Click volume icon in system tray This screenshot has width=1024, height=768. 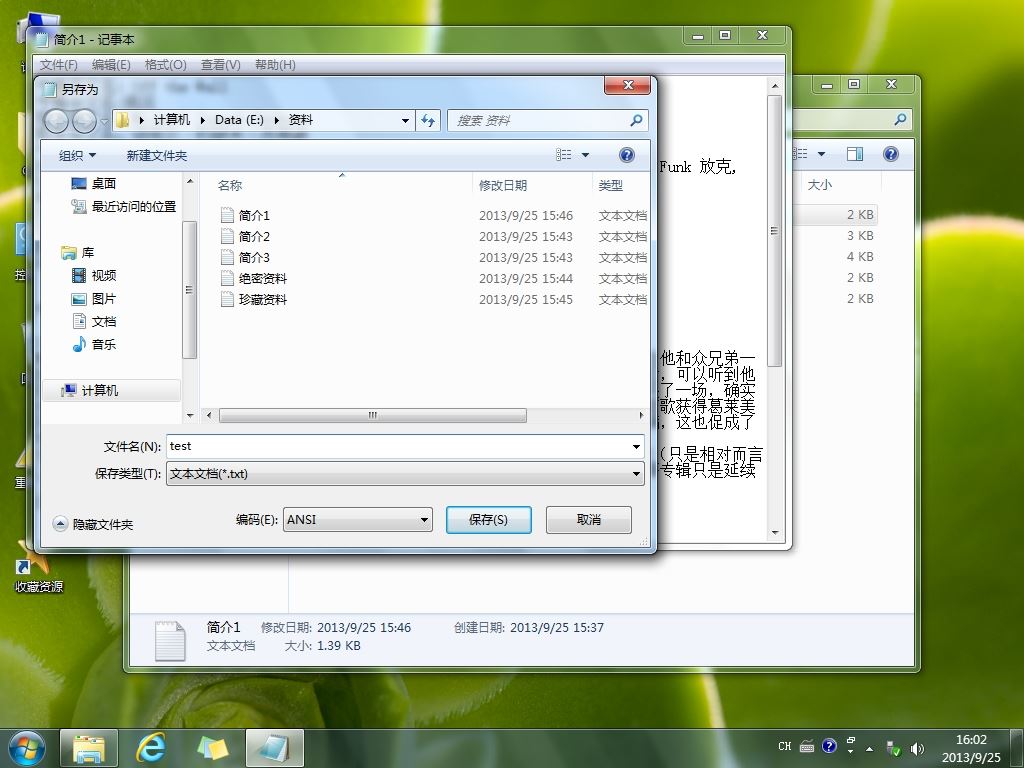918,748
